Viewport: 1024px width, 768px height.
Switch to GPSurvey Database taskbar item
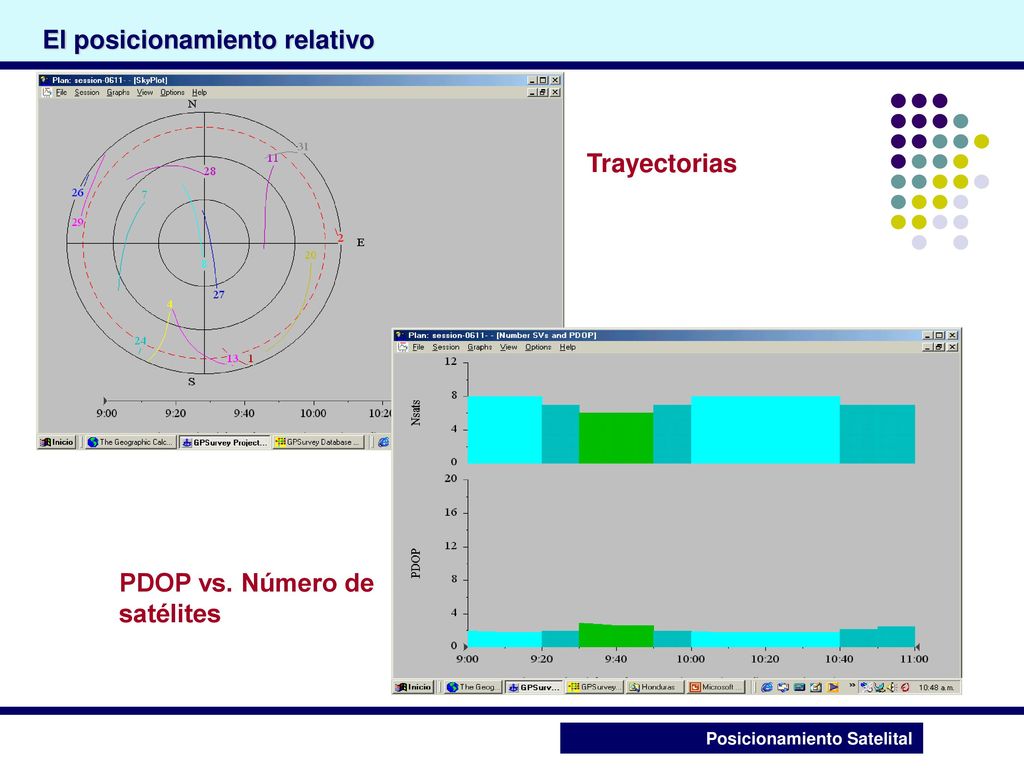(x=318, y=442)
